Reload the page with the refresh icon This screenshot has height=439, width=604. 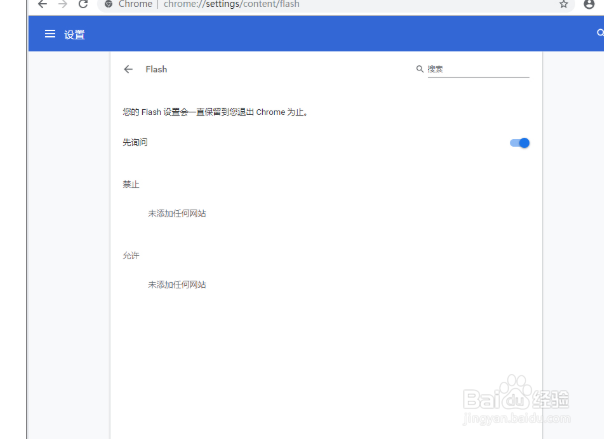[x=83, y=4]
